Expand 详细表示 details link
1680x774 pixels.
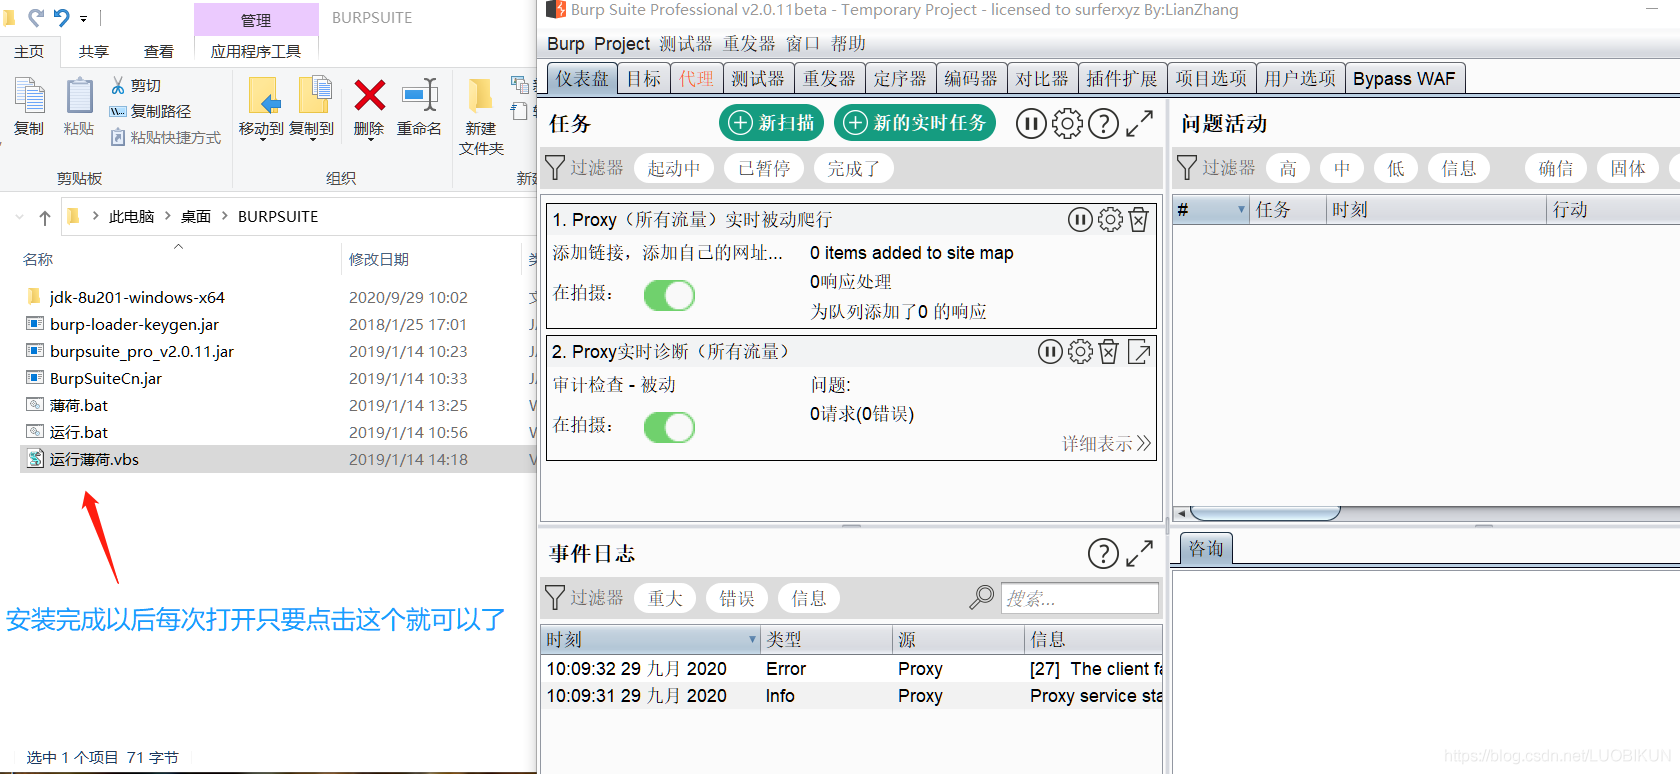click(x=1107, y=443)
